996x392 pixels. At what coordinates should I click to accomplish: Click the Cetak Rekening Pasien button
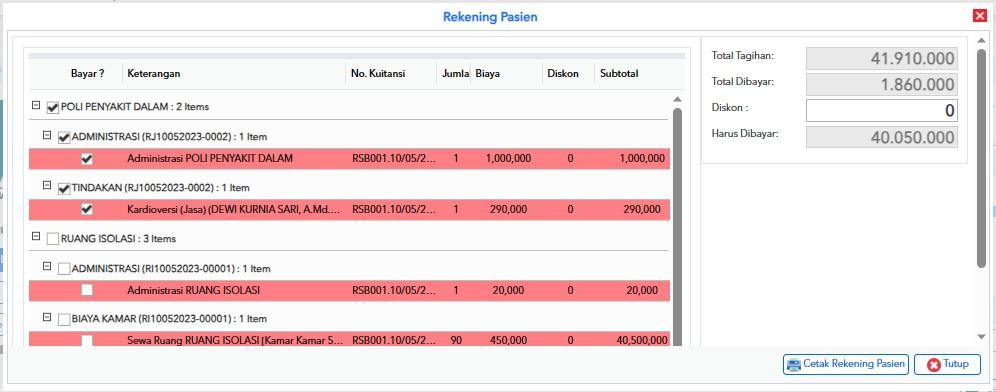[x=845, y=365]
